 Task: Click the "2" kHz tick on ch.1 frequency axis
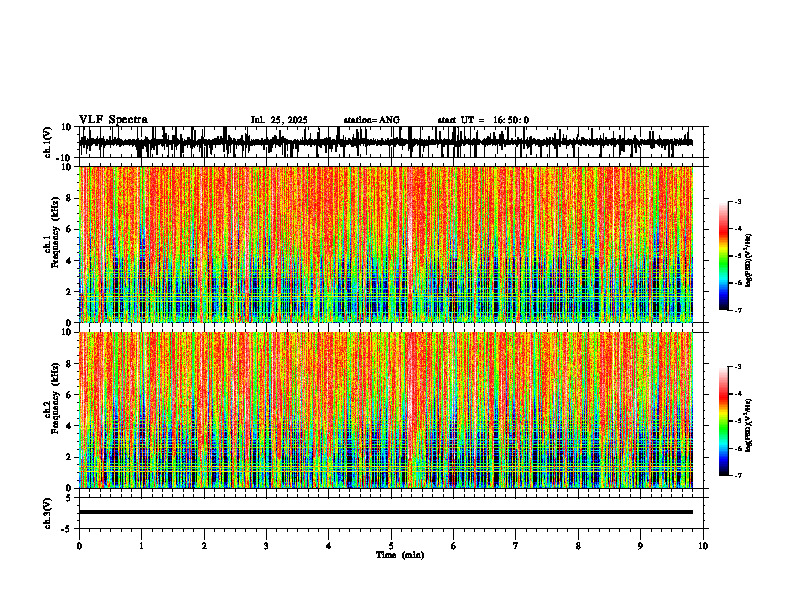[69, 292]
